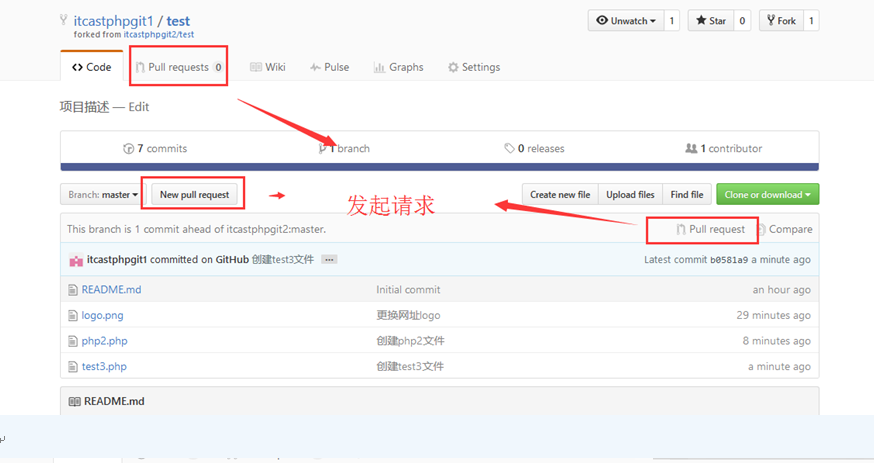Edit the project description
Screen dimensions: 874x463
click(x=139, y=107)
